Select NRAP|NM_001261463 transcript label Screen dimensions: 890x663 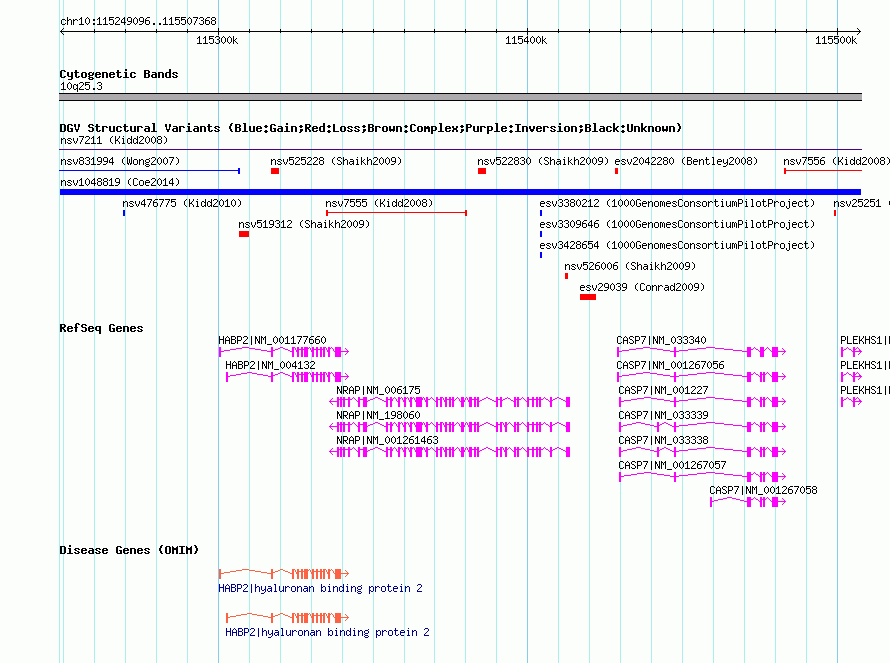click(387, 440)
